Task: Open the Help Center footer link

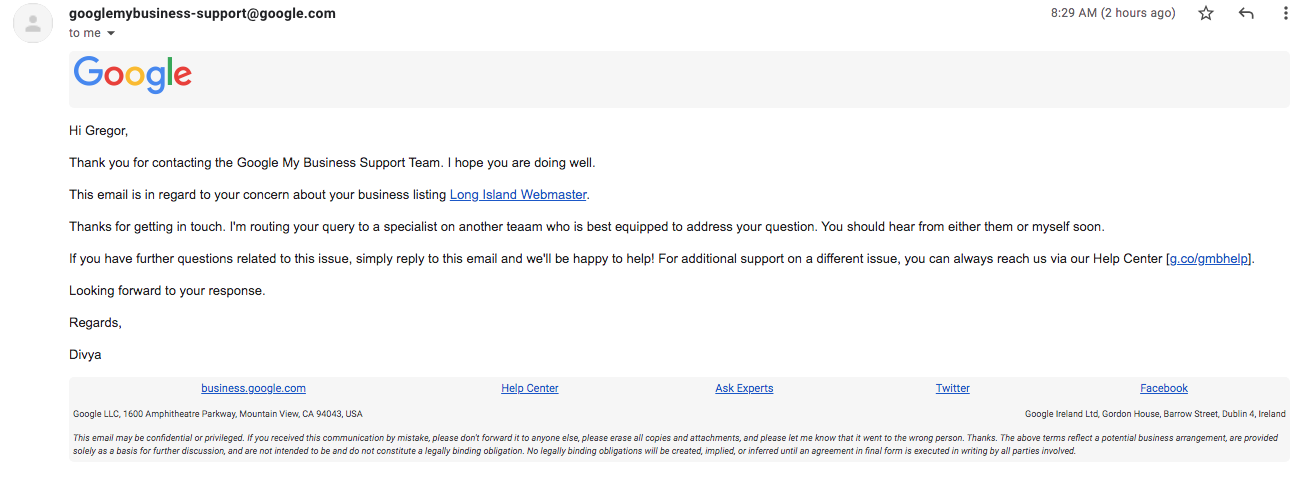Action: 530,388
